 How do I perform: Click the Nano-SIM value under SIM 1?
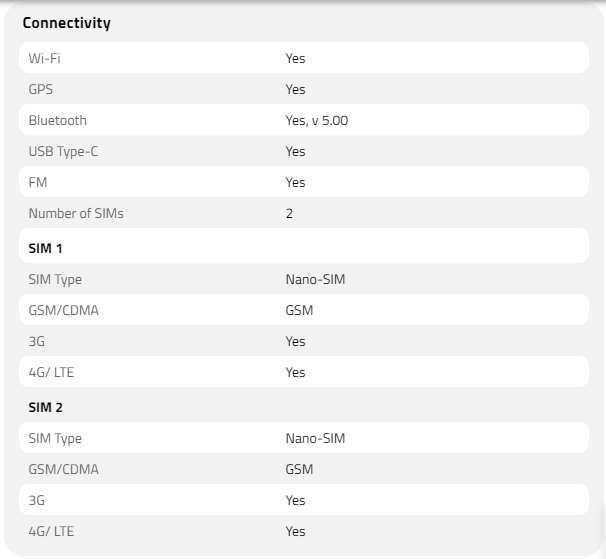coord(315,279)
